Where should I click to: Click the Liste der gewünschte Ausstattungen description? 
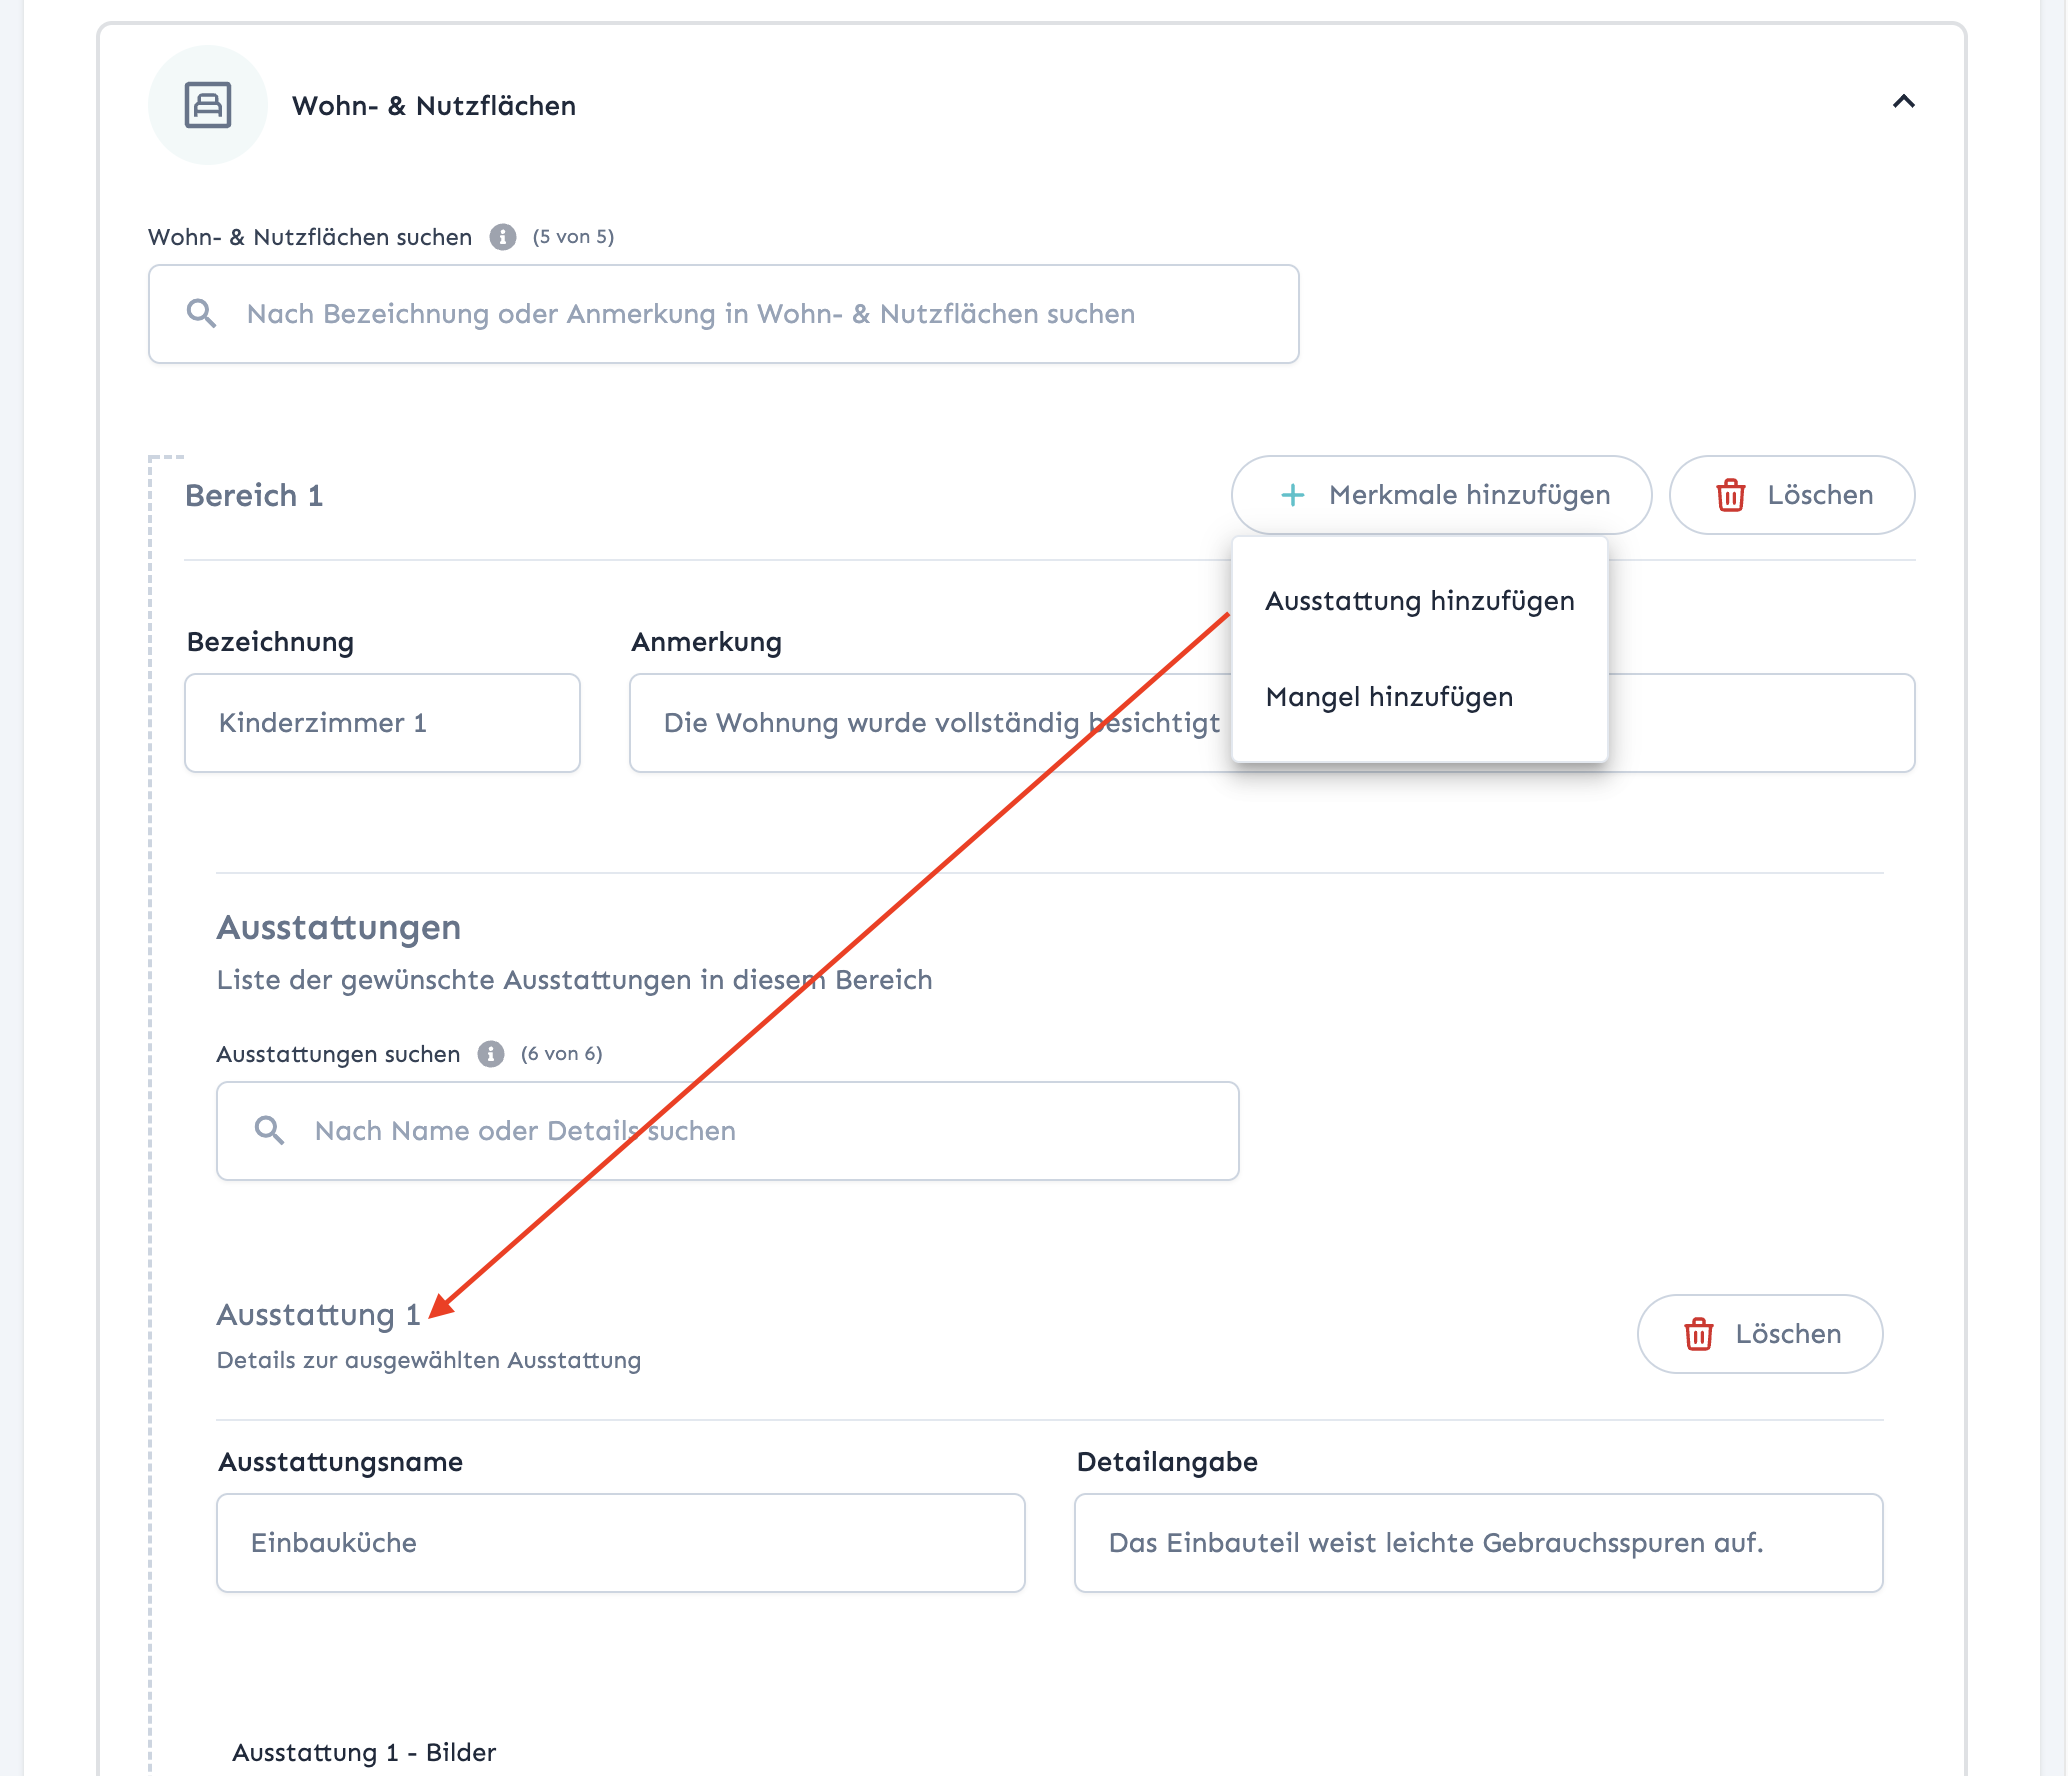574,979
